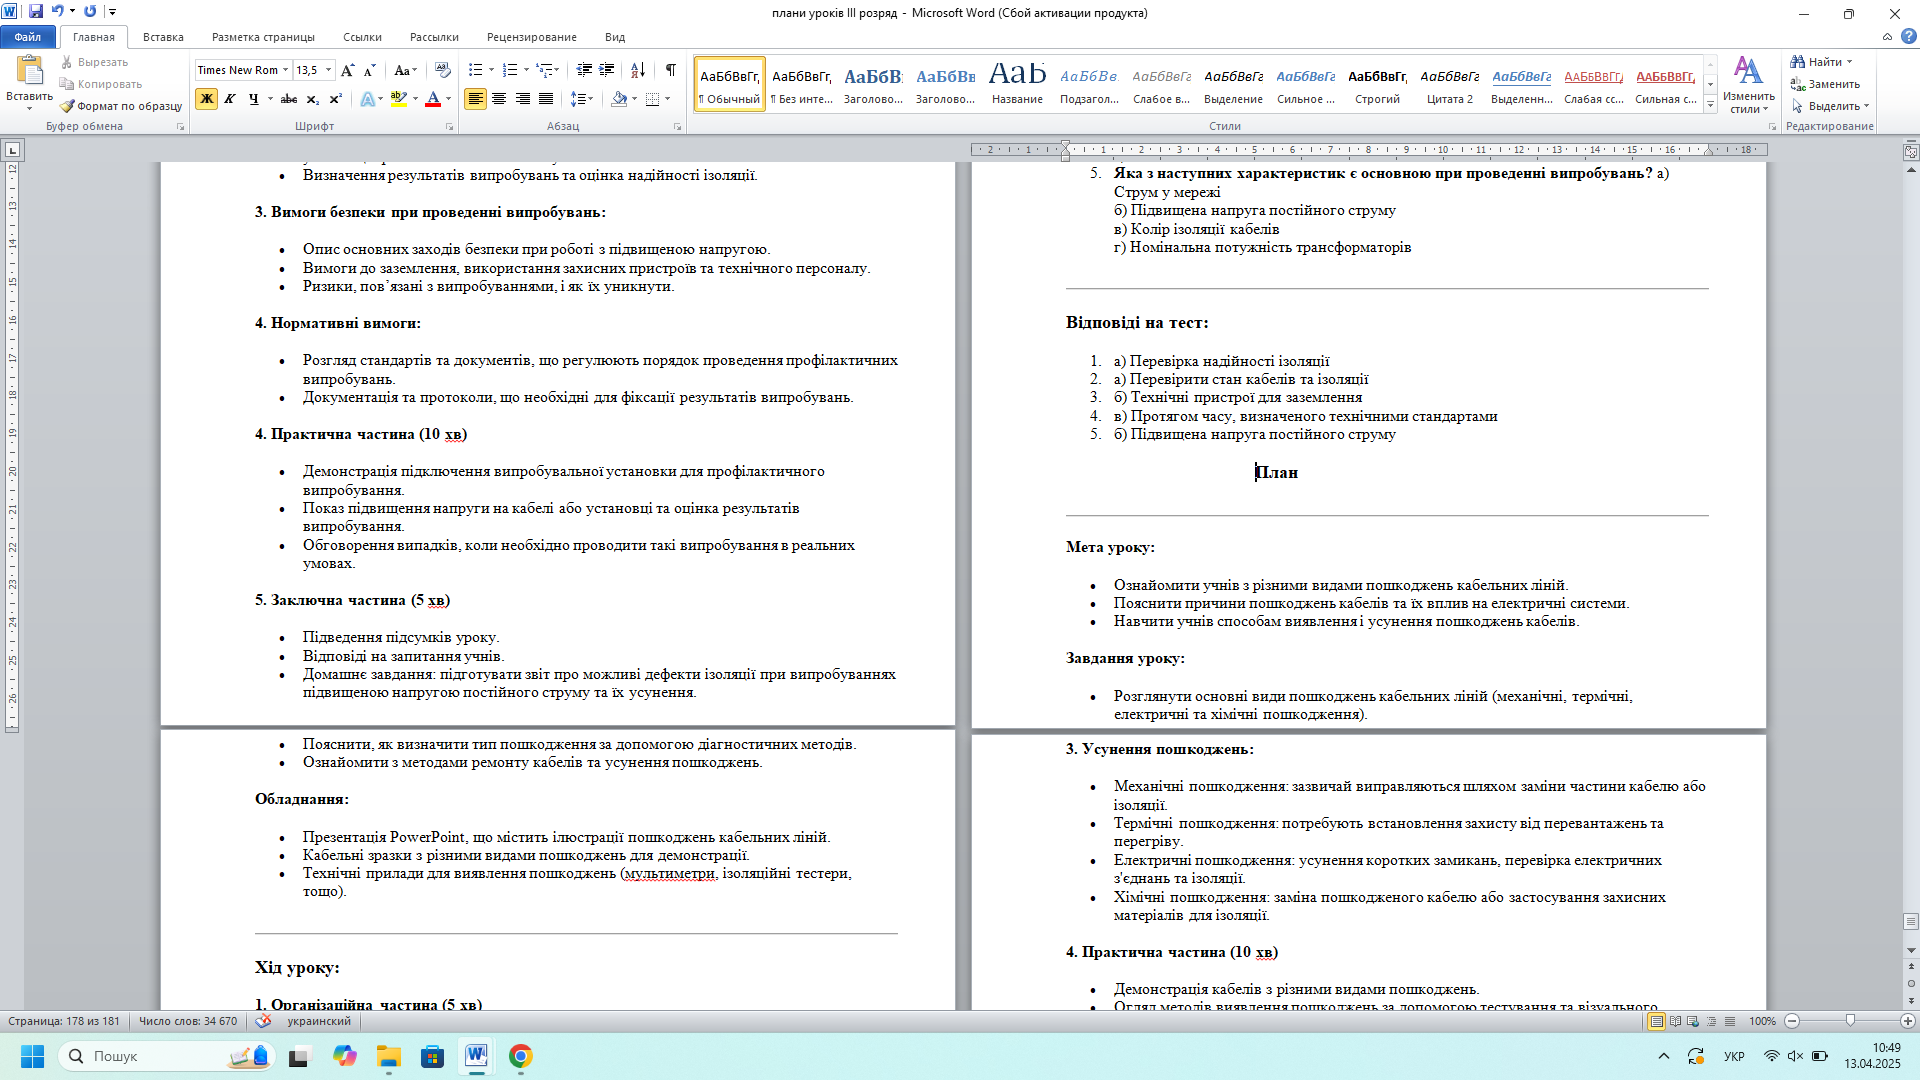
Task: Open the Вставка ribbon tab
Action: [x=163, y=37]
